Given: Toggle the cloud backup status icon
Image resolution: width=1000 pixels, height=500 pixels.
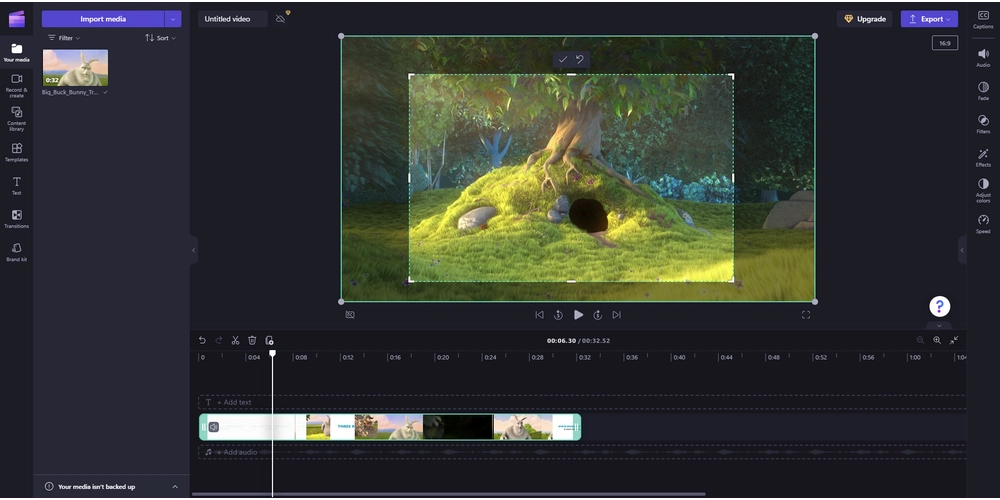Looking at the screenshot, I should pos(281,19).
